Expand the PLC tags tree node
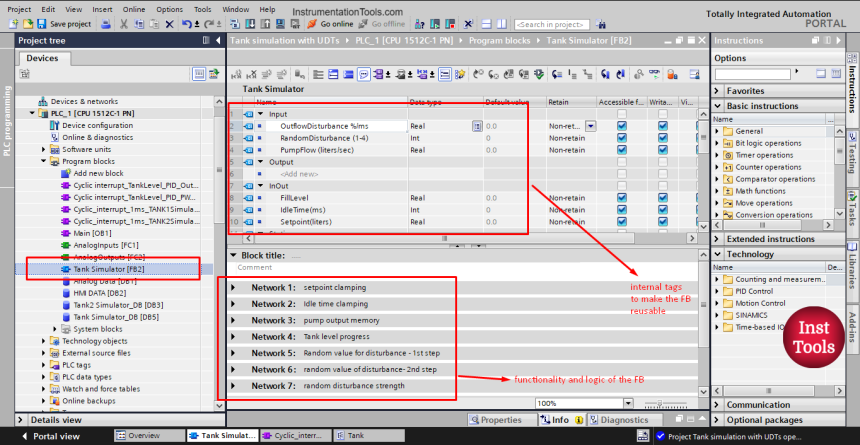Screen dimensions: 860x445 [44, 365]
